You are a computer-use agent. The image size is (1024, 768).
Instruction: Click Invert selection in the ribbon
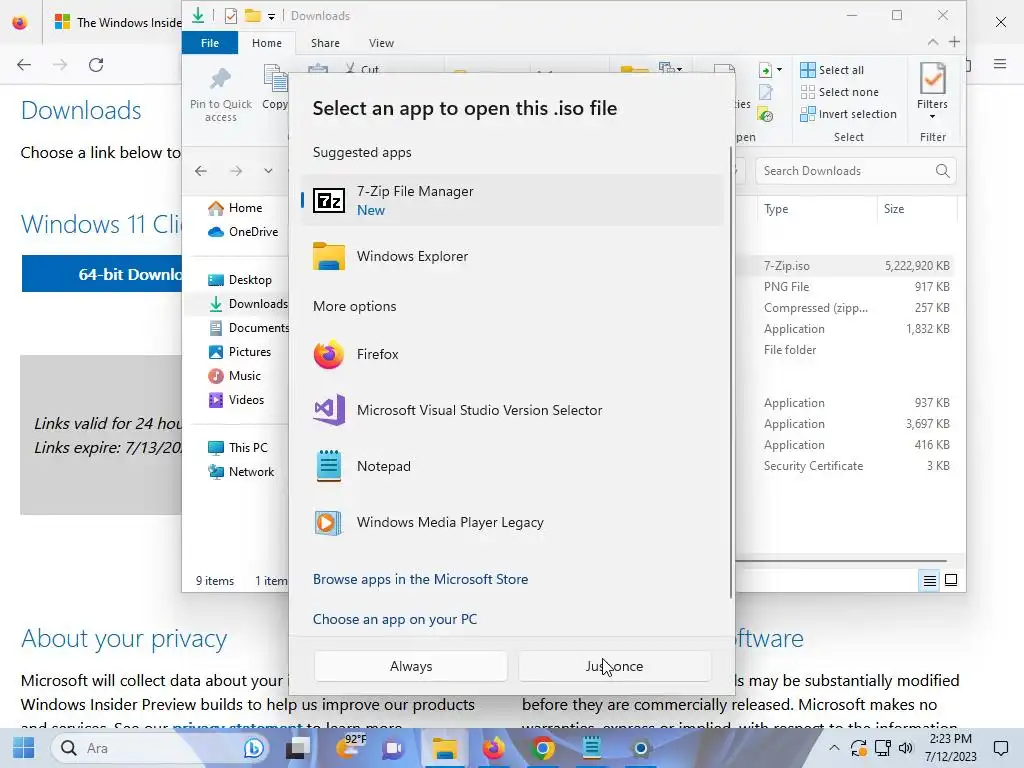[x=848, y=114]
